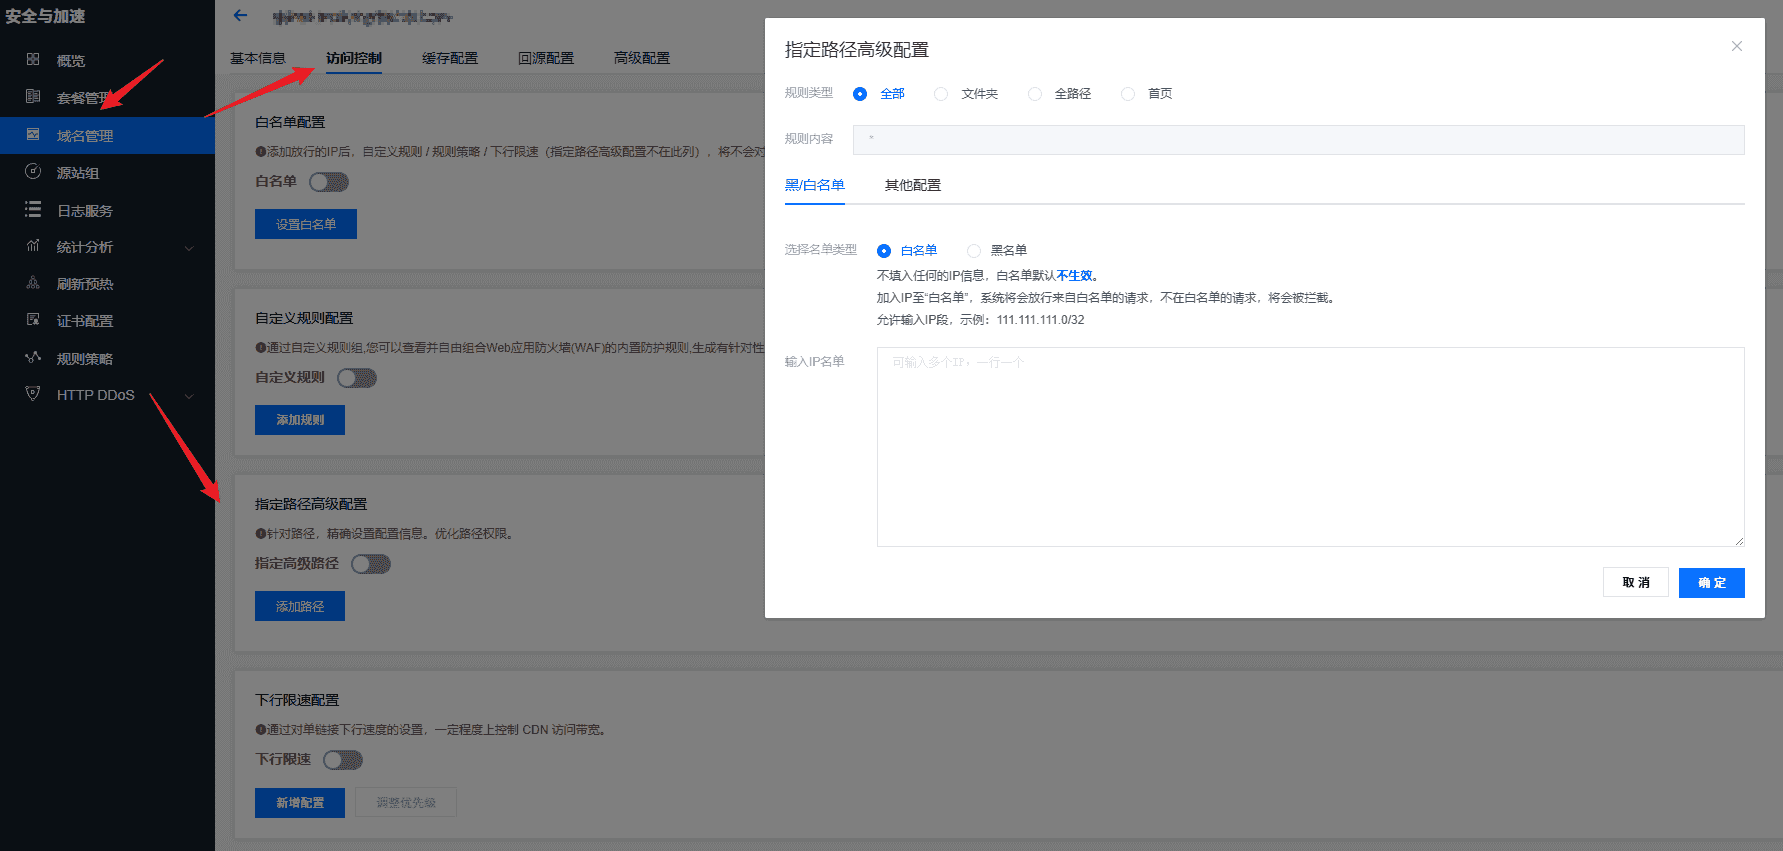
Task: Switch to the 其他配置 tab
Action: click(x=912, y=185)
